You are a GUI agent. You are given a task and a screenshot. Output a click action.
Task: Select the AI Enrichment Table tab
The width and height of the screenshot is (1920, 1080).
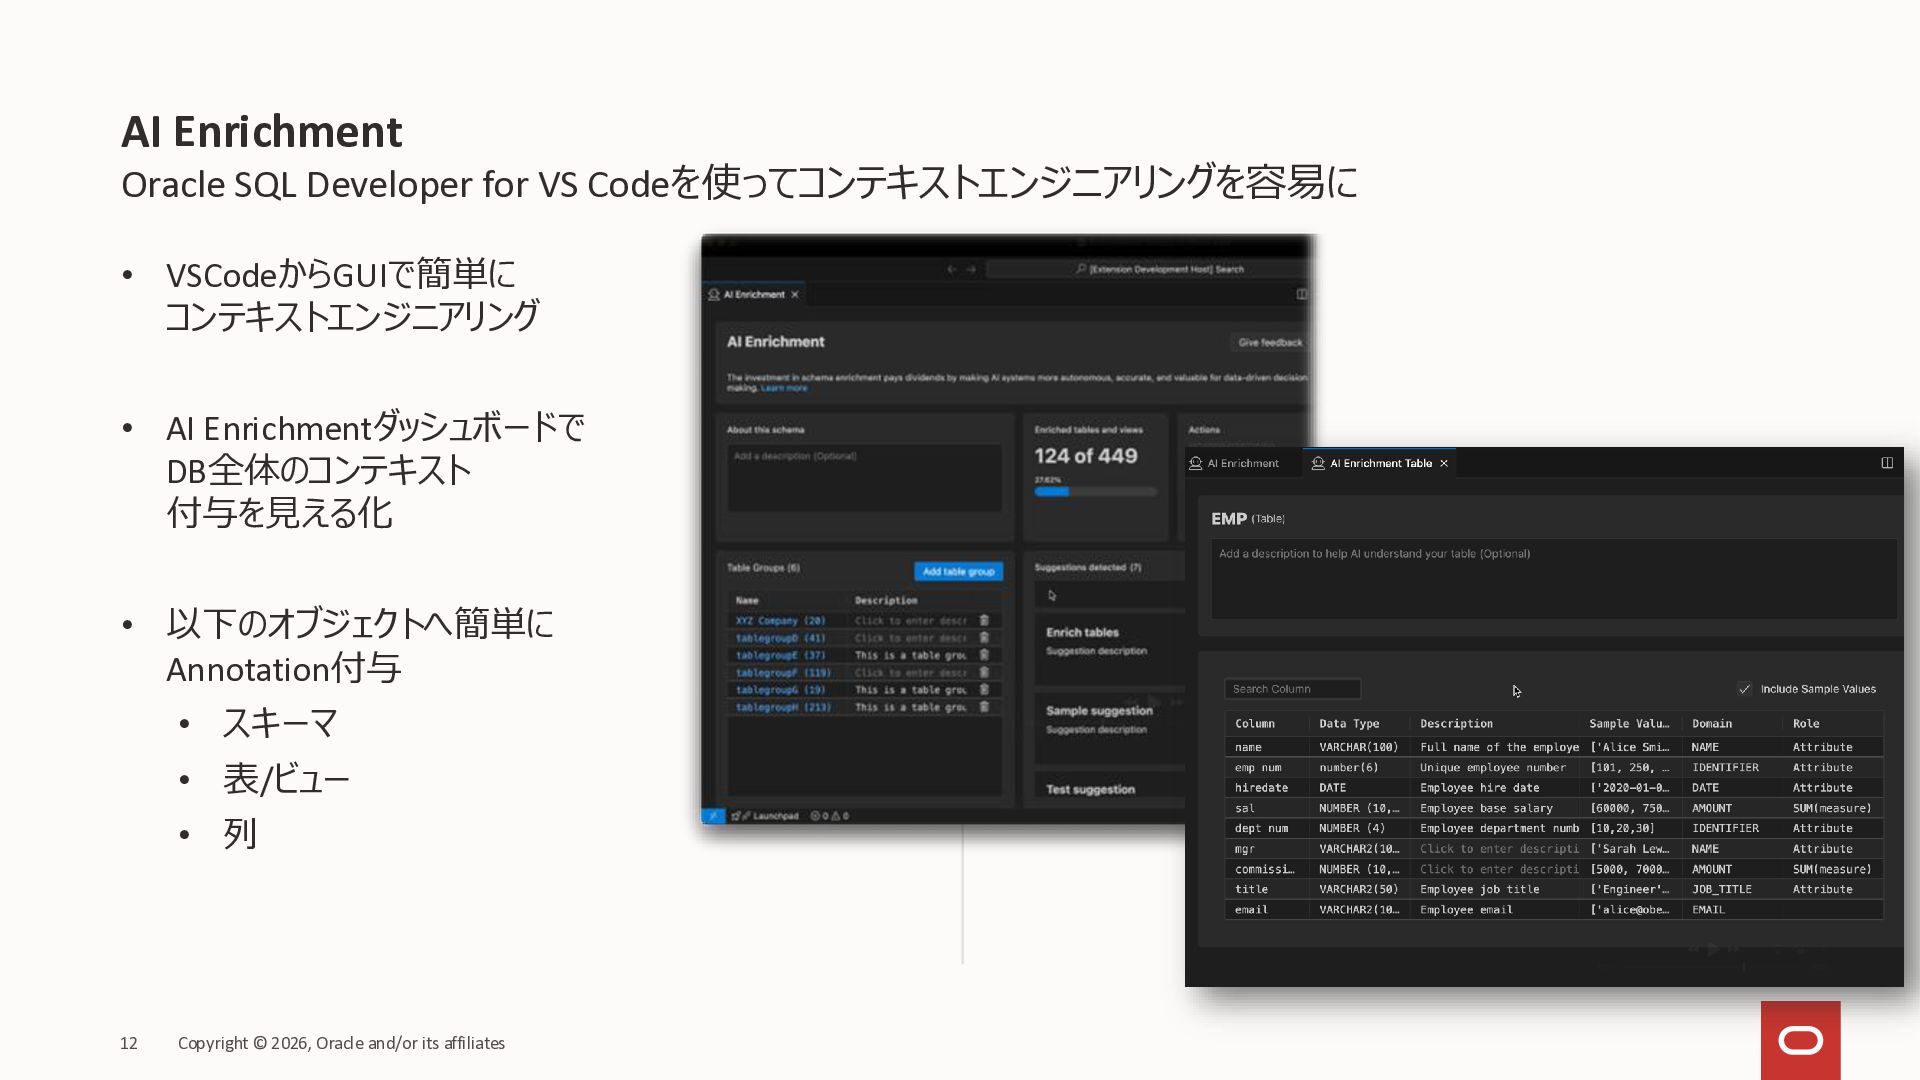click(x=1379, y=463)
